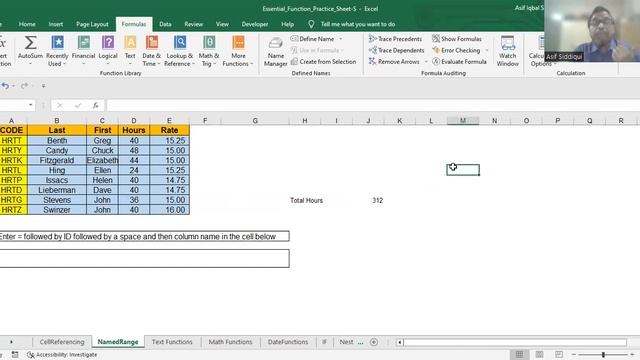Switch to Page Break Preview in status bar
Viewport: 640px width, 360px height.
pos(559,354)
